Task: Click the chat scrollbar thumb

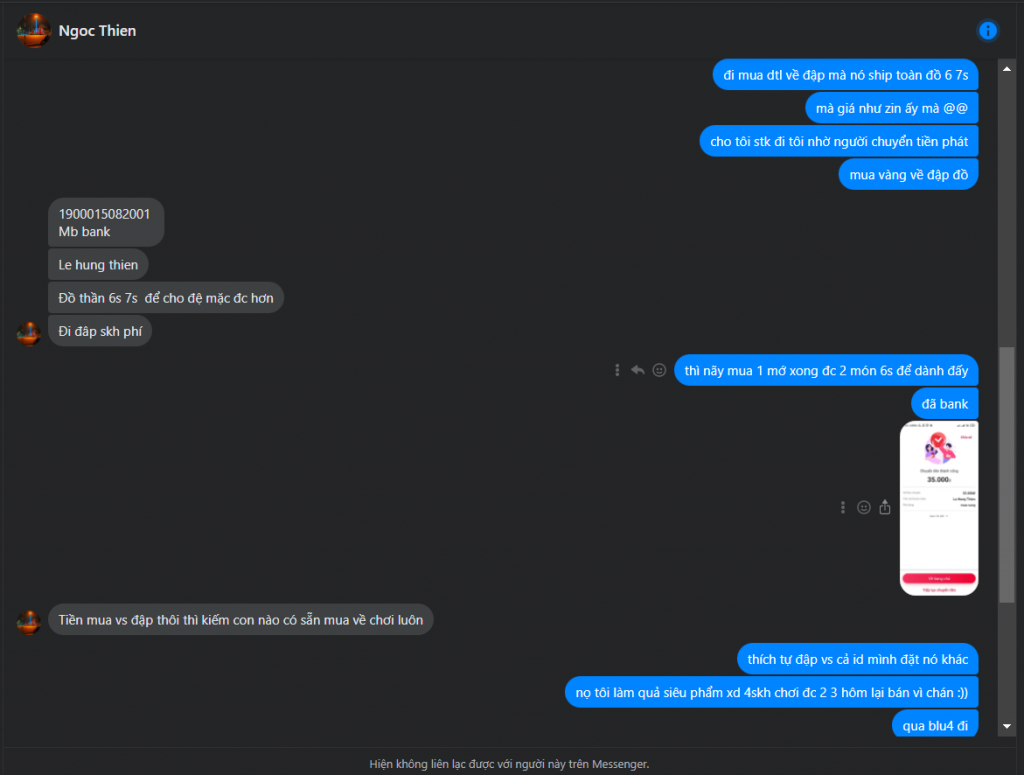Action: (x=1006, y=475)
